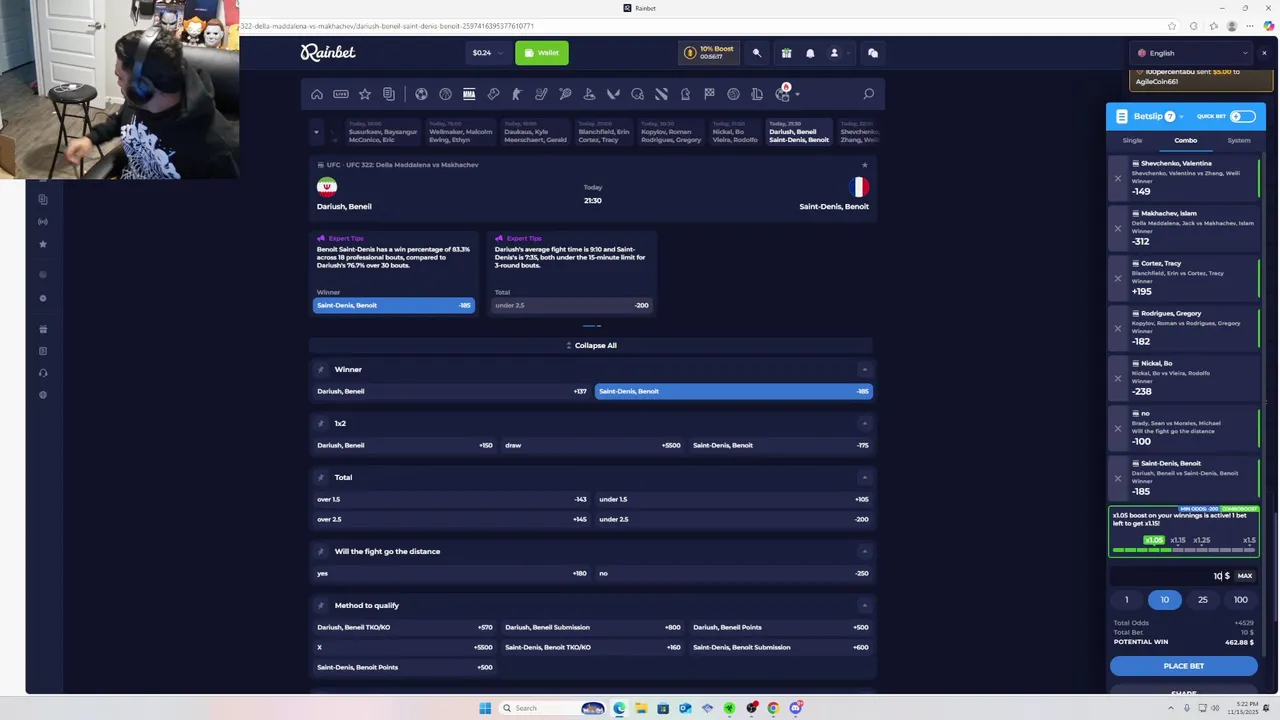Switch to the Combo betslip tab
Screen dimensions: 1280x720
click(1185, 140)
